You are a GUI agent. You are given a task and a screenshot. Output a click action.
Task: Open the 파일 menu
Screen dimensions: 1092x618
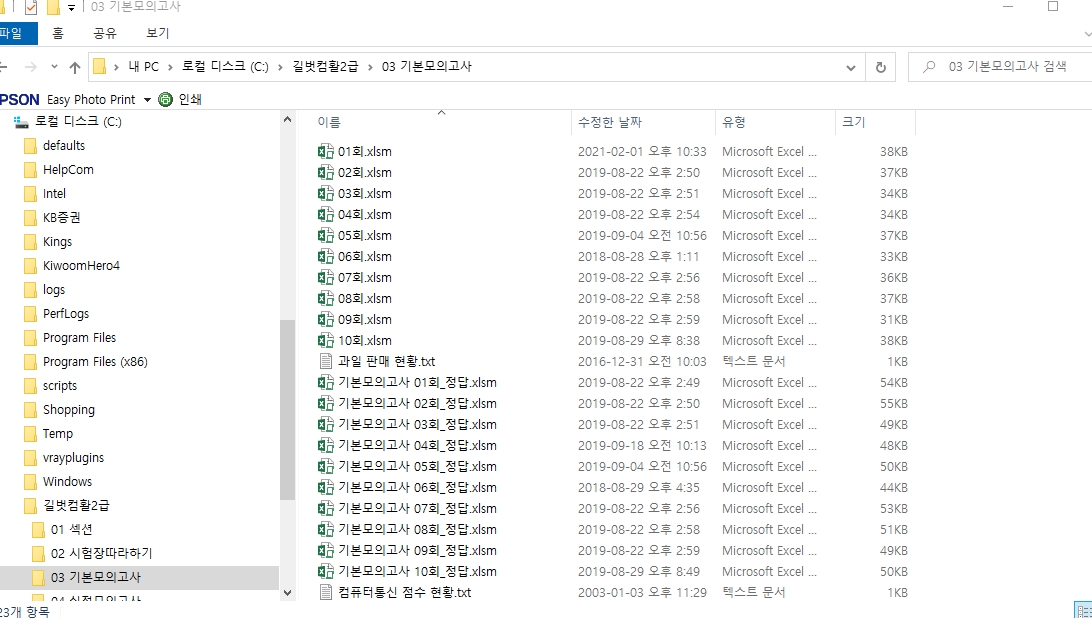tap(14, 33)
